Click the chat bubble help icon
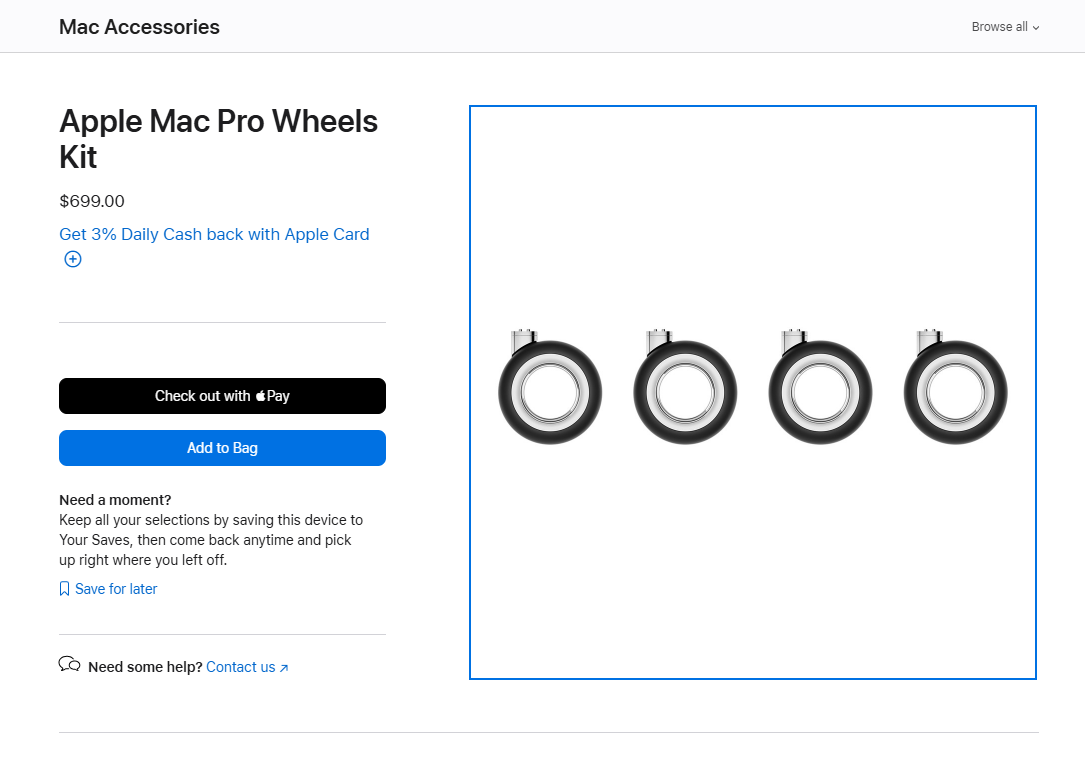 pos(69,664)
